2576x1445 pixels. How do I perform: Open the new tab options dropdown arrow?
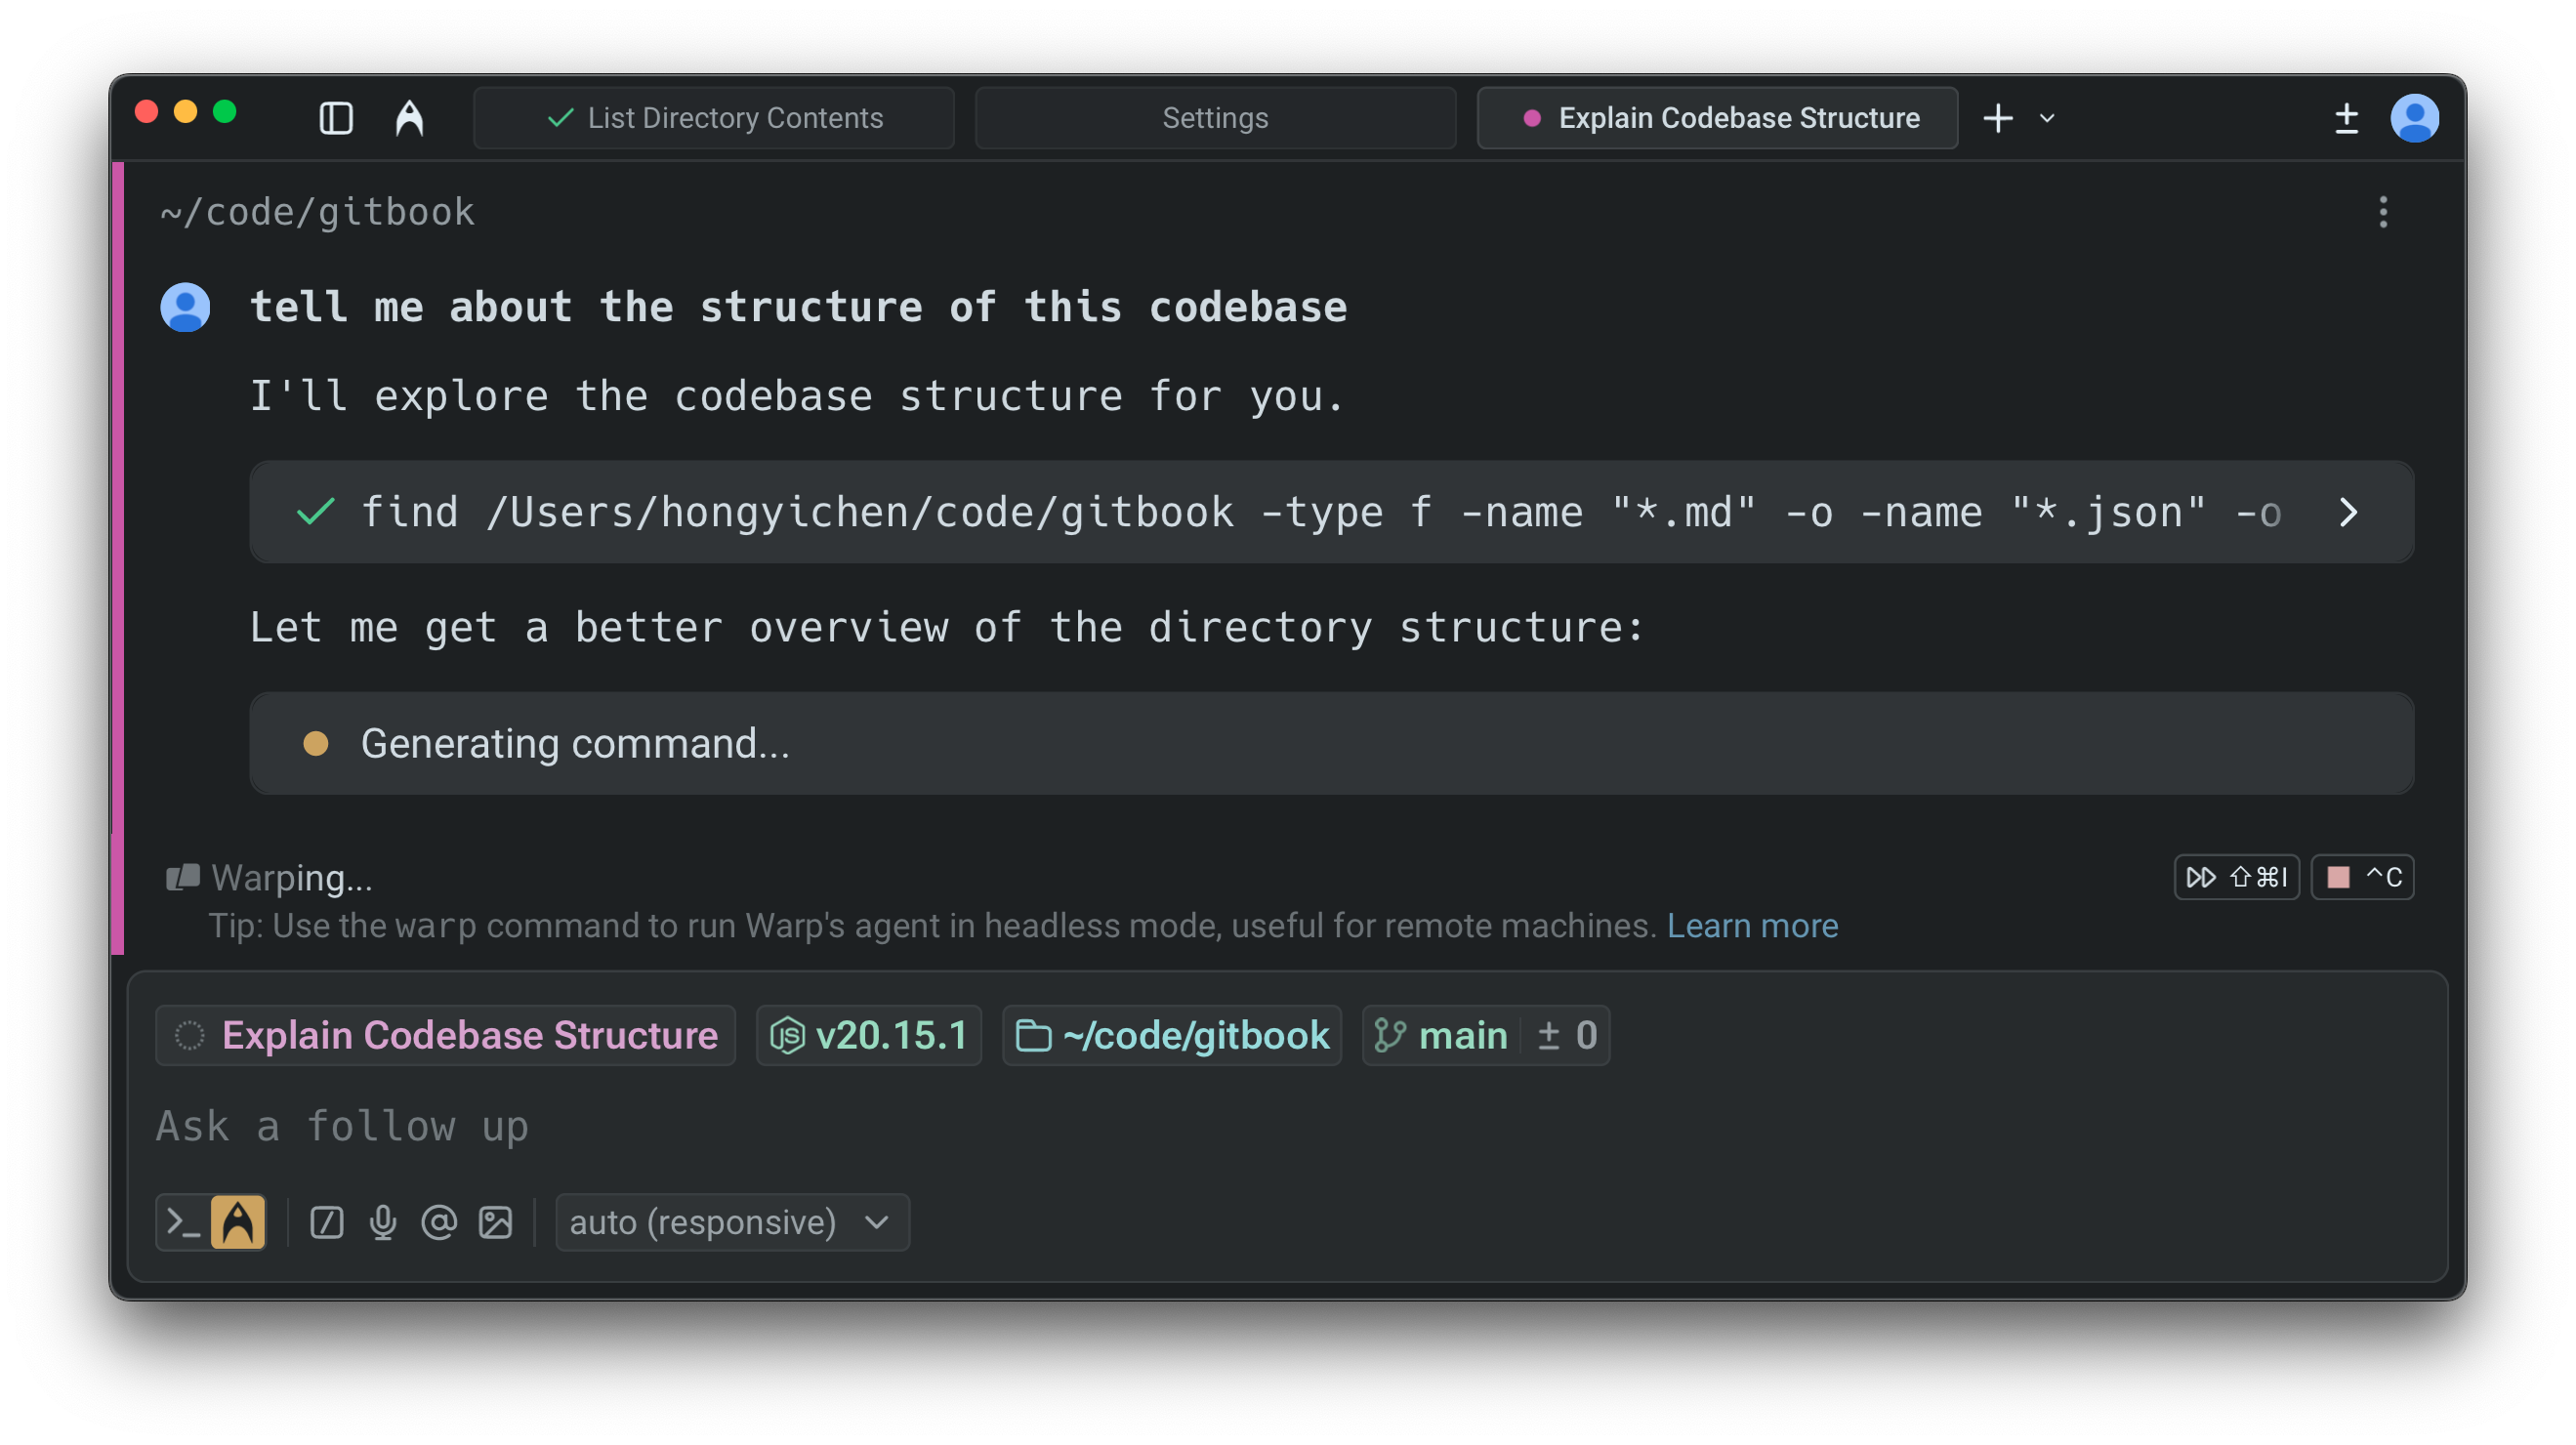pos(2047,118)
